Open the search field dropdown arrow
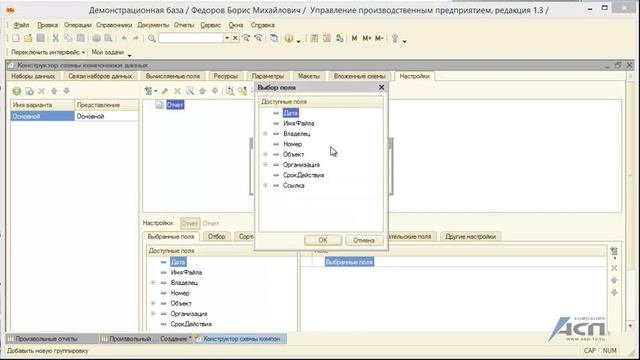The height and width of the screenshot is (360, 640). coord(227,38)
